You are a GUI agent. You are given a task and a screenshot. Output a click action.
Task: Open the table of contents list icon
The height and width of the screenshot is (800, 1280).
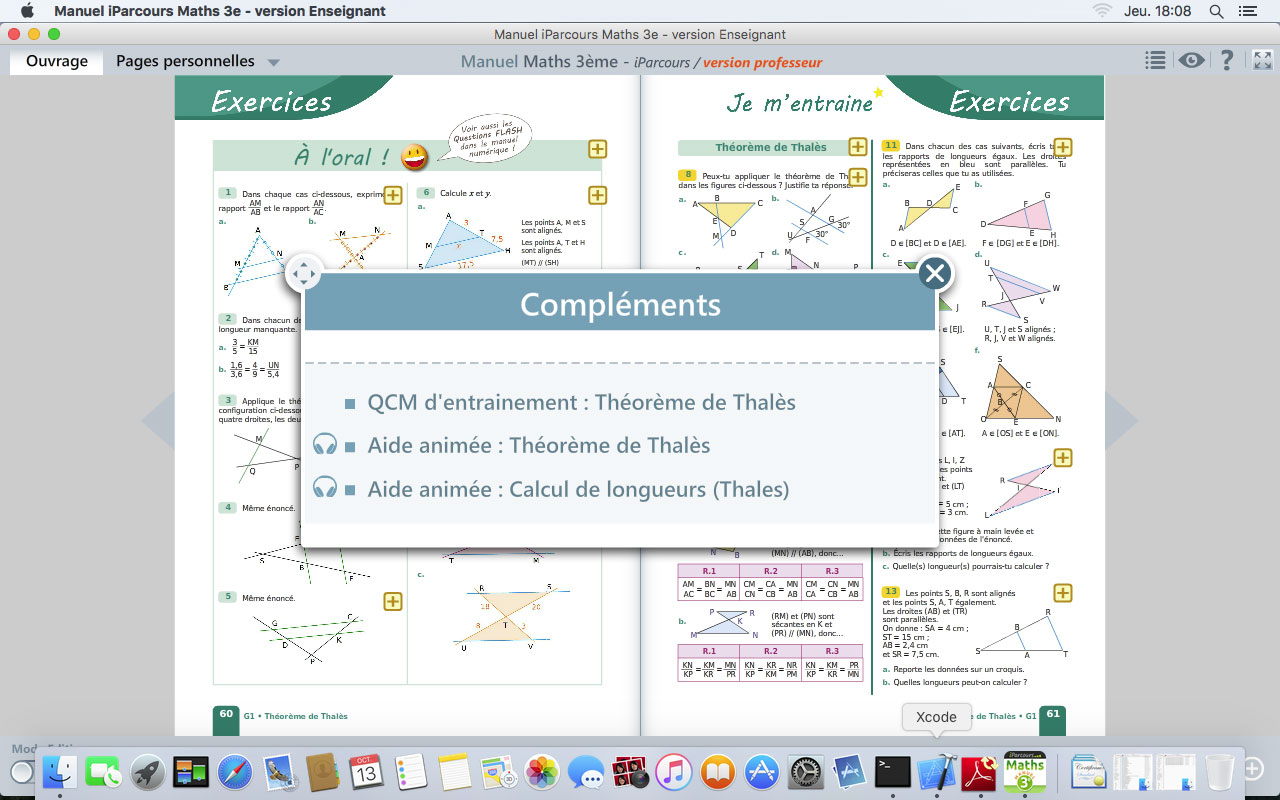[1155, 61]
